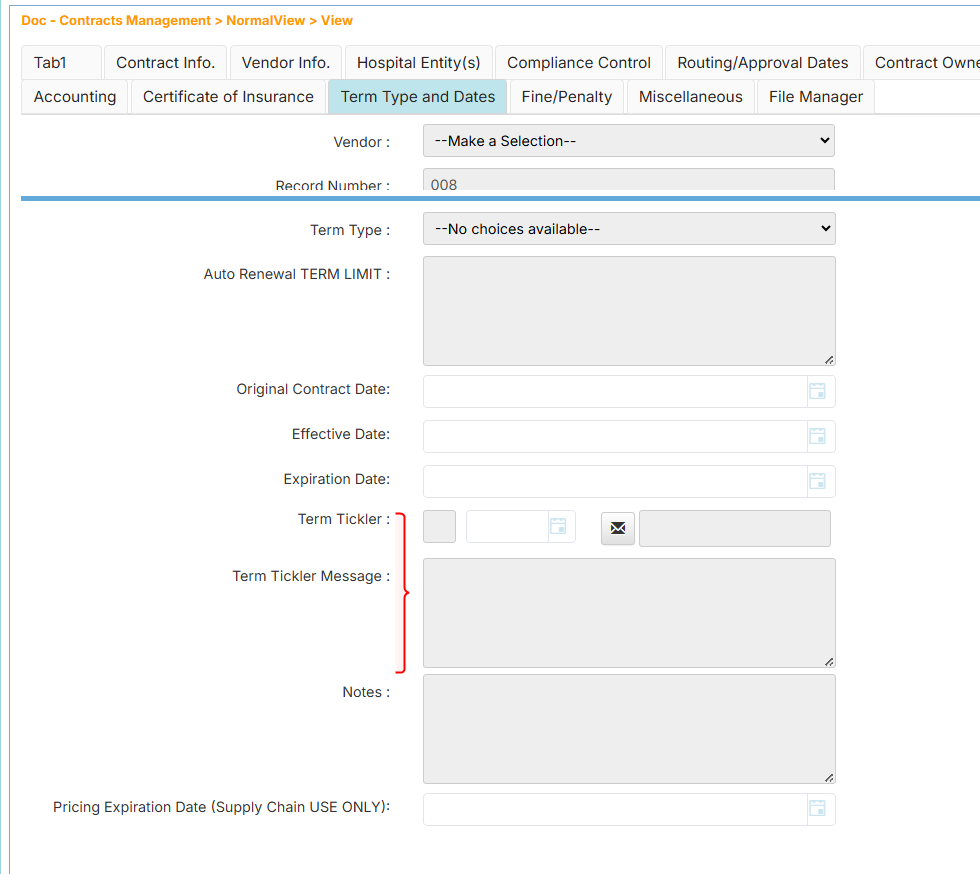This screenshot has width=980, height=874.
Task: Click the Term Tickler email envelope icon
Action: pos(618,528)
